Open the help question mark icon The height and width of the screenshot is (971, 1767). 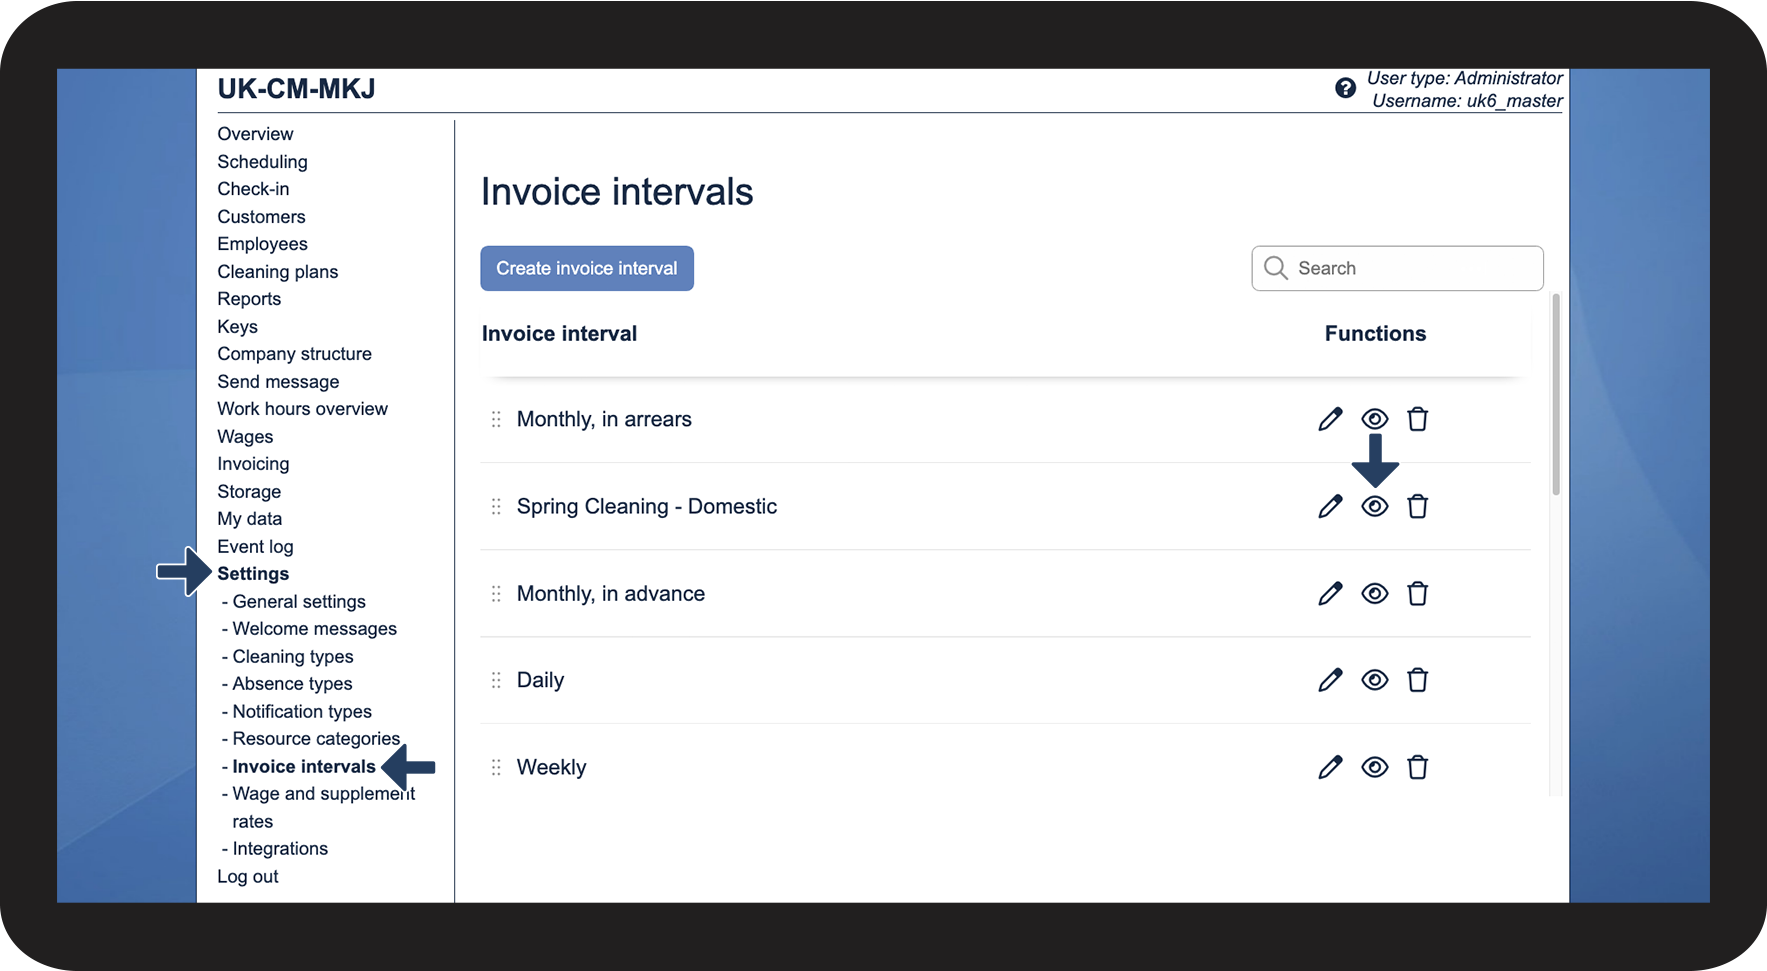coord(1345,89)
